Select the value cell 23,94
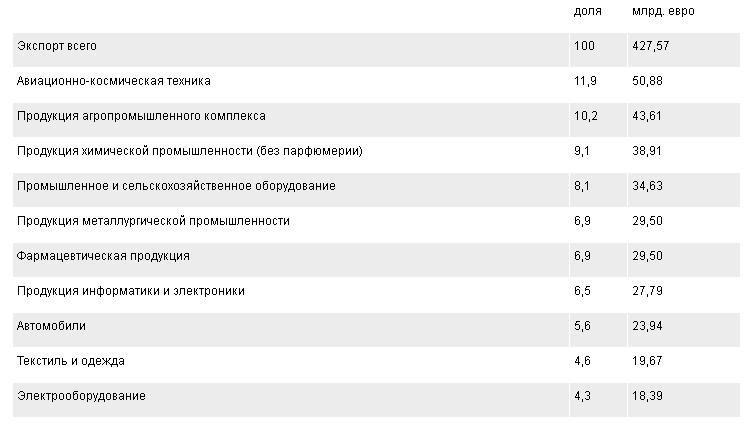This screenshot has height=432, width=745. tap(647, 326)
